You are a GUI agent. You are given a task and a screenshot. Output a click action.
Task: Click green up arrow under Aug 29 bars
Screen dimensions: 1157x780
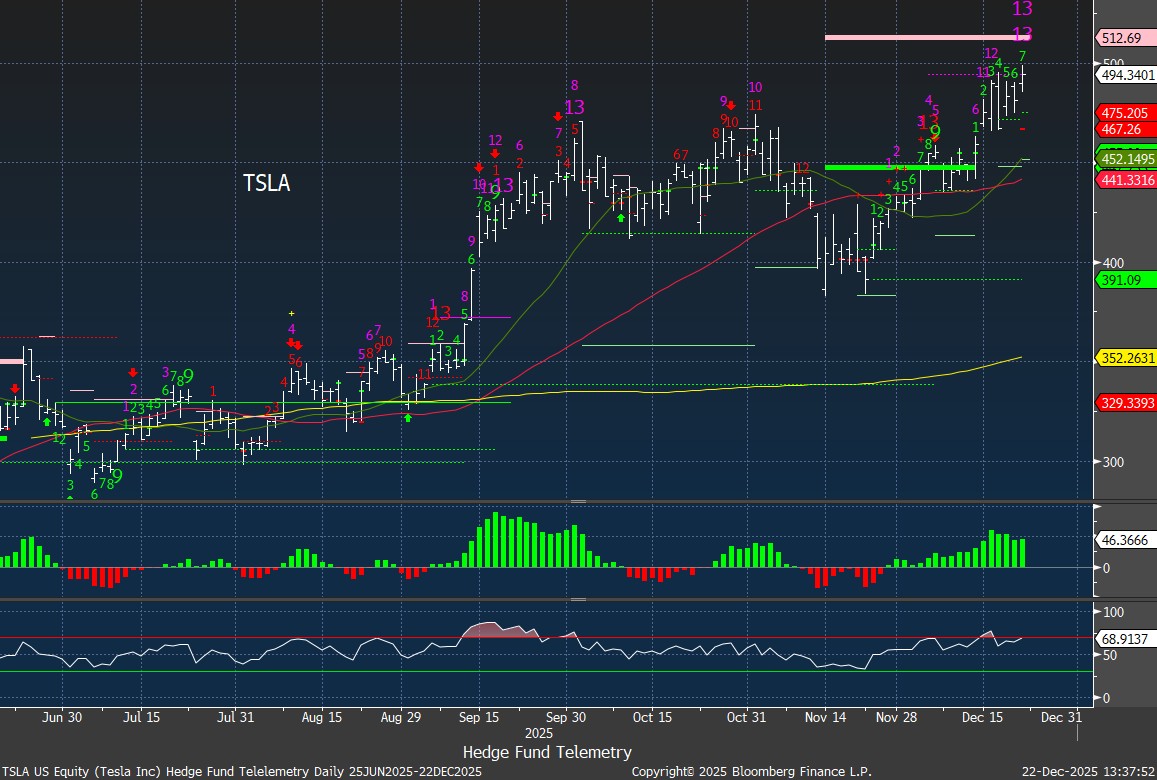408,417
